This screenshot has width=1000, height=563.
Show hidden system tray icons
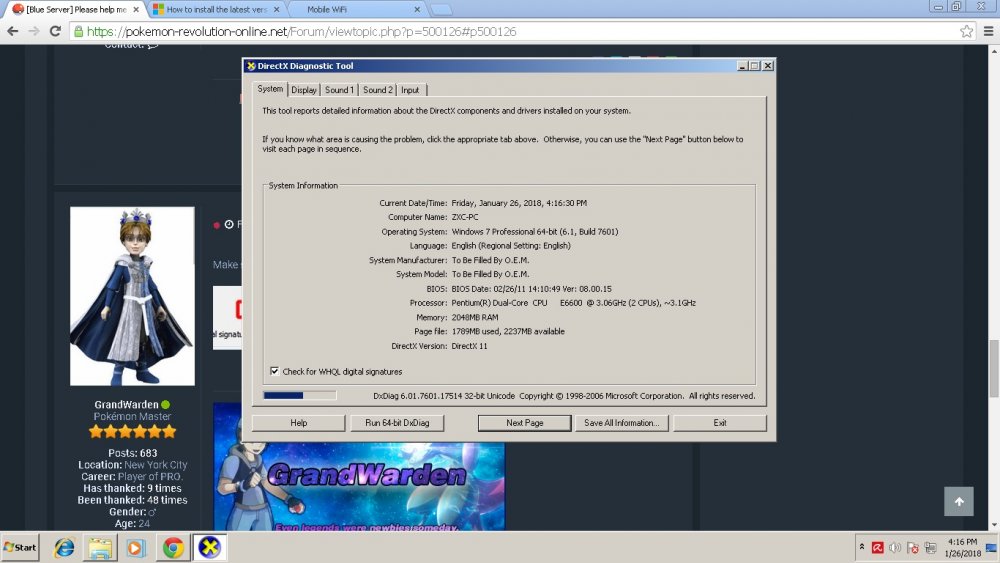click(x=862, y=548)
